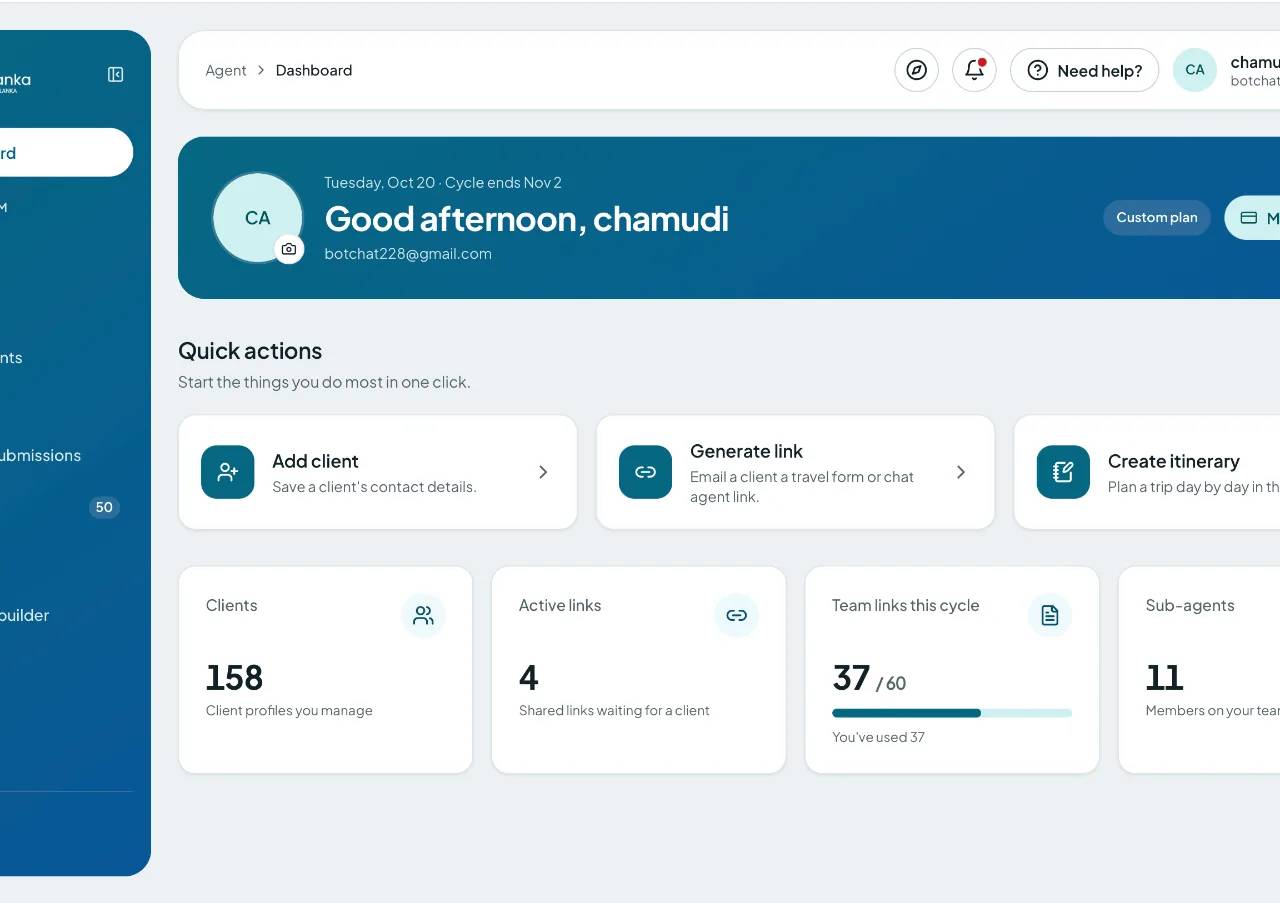Click the Need help? button
Viewport: 1280px width, 903px height.
[1084, 70]
